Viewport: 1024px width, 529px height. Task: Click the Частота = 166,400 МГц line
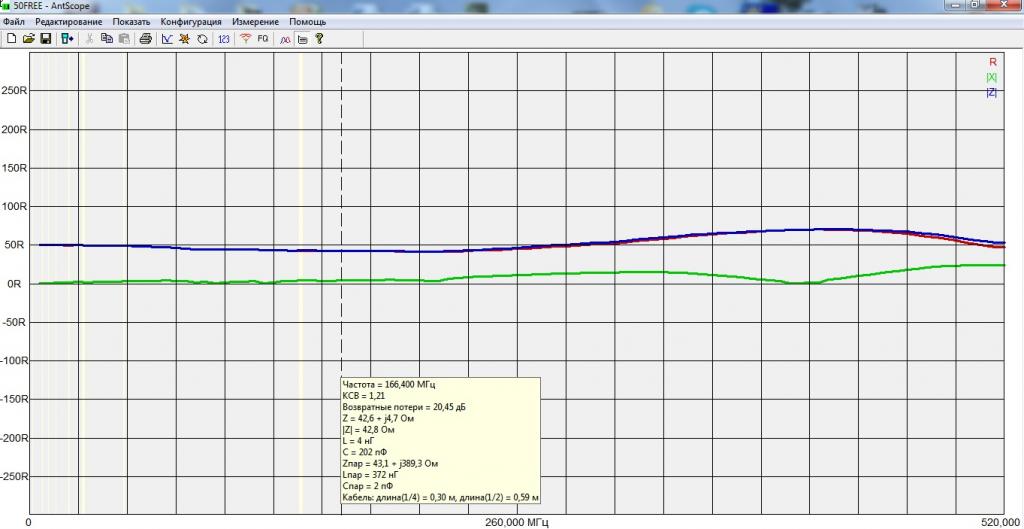tap(389, 385)
